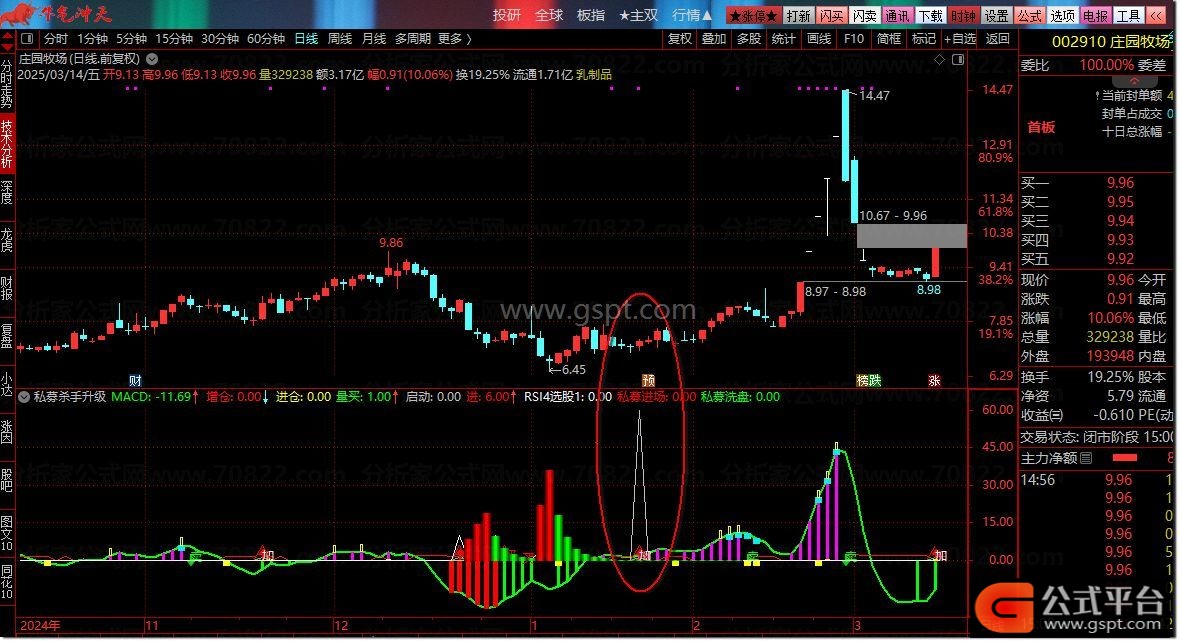Click the 闪卖 quick-sell button
Image resolution: width=1180 pixels, height=641 pixels.
coord(865,16)
